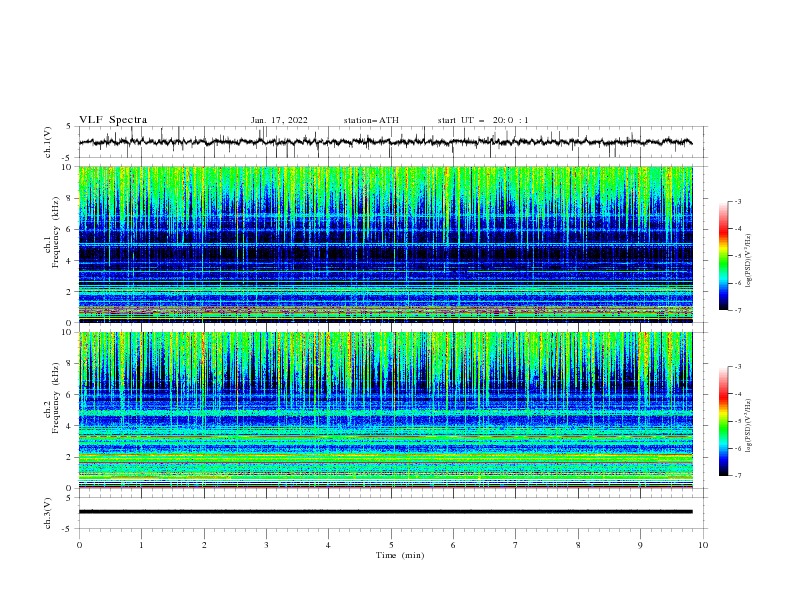The height and width of the screenshot is (612, 792).
Task: Click inside the ch.1 spectrogram panel
Action: coord(385,244)
